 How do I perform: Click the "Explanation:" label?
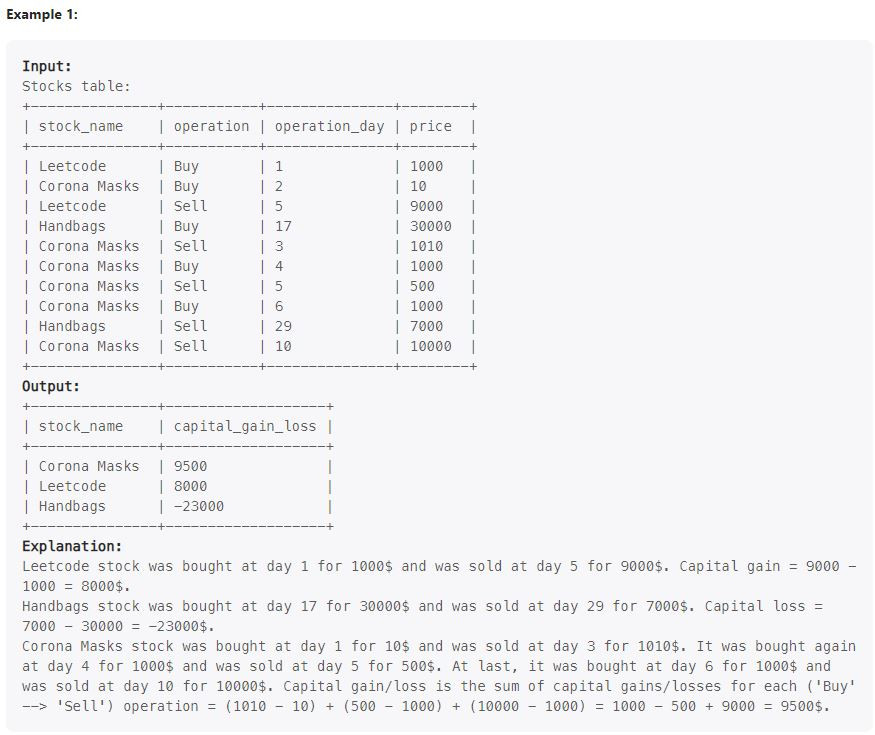[72, 546]
